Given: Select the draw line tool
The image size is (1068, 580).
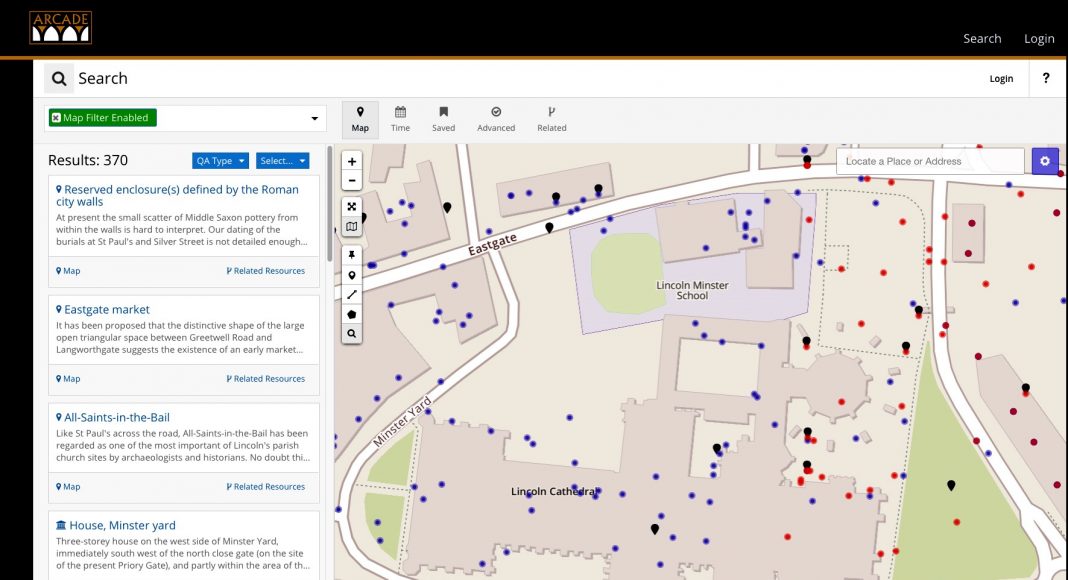Looking at the screenshot, I should tap(352, 294).
